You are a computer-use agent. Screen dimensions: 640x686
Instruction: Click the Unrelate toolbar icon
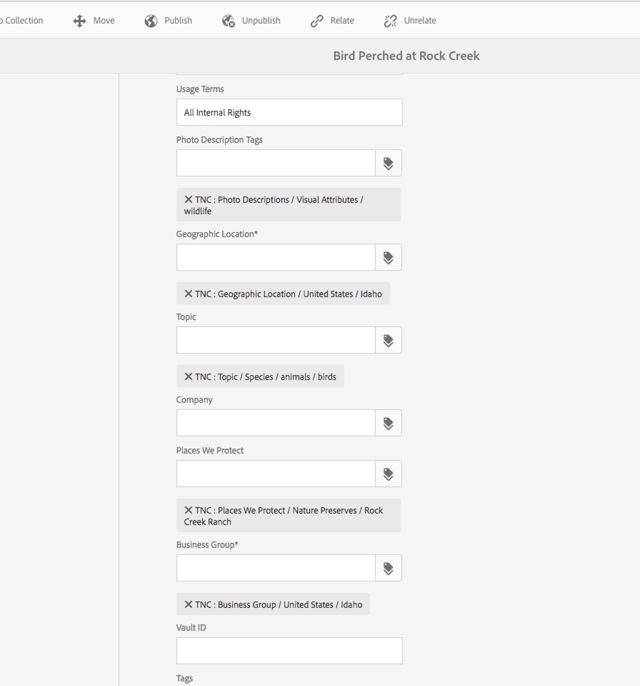point(391,21)
